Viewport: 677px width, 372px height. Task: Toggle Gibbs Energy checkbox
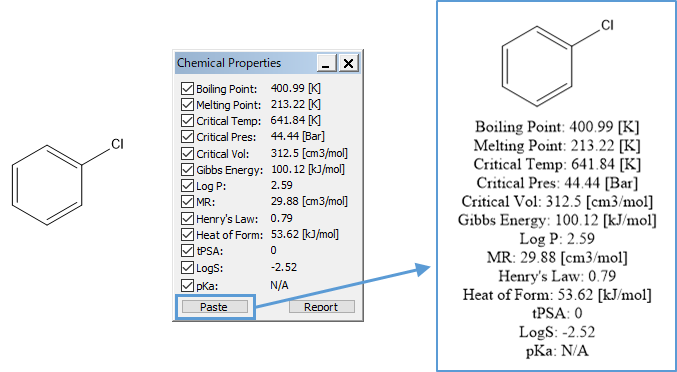(x=187, y=170)
